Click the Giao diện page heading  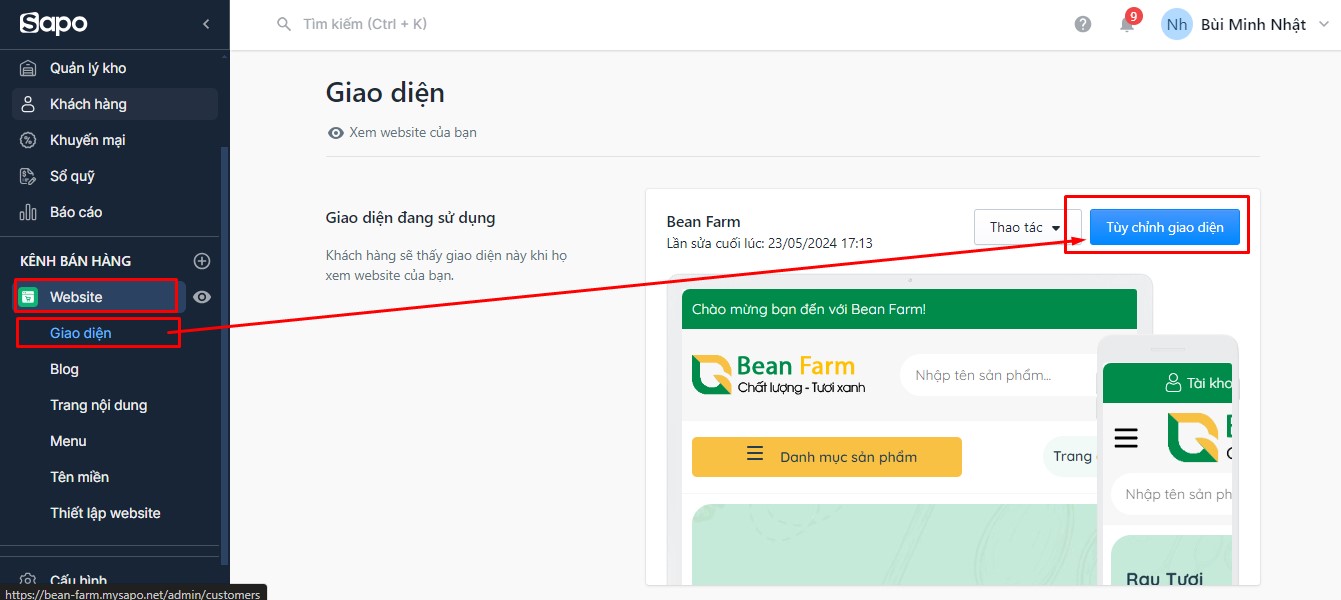[385, 93]
